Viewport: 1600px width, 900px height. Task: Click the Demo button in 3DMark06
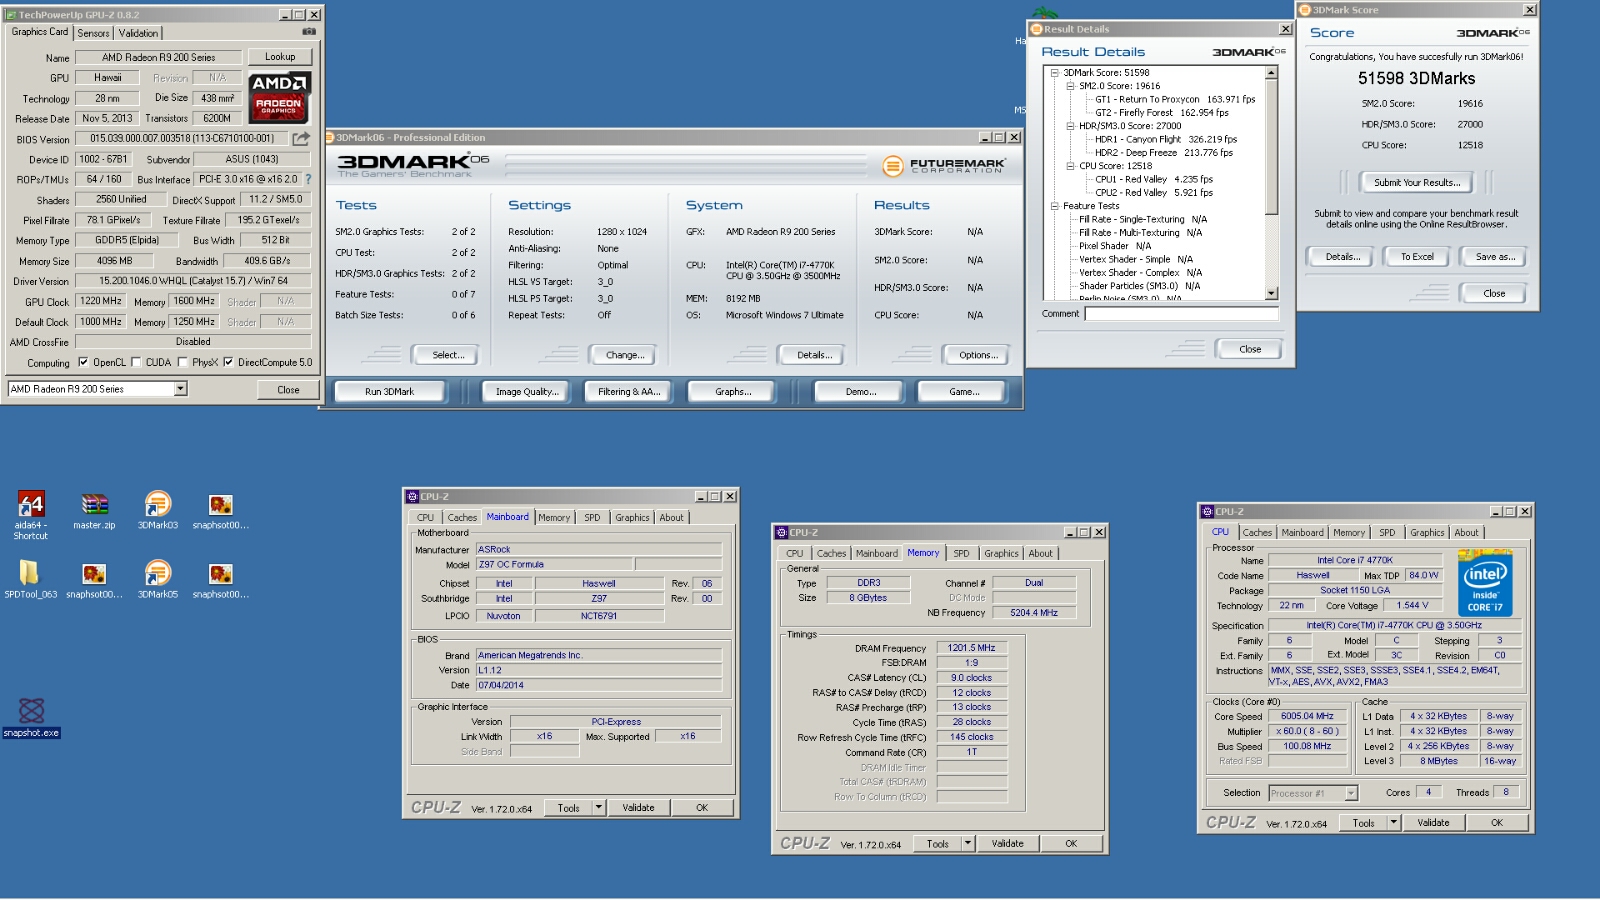coord(860,392)
